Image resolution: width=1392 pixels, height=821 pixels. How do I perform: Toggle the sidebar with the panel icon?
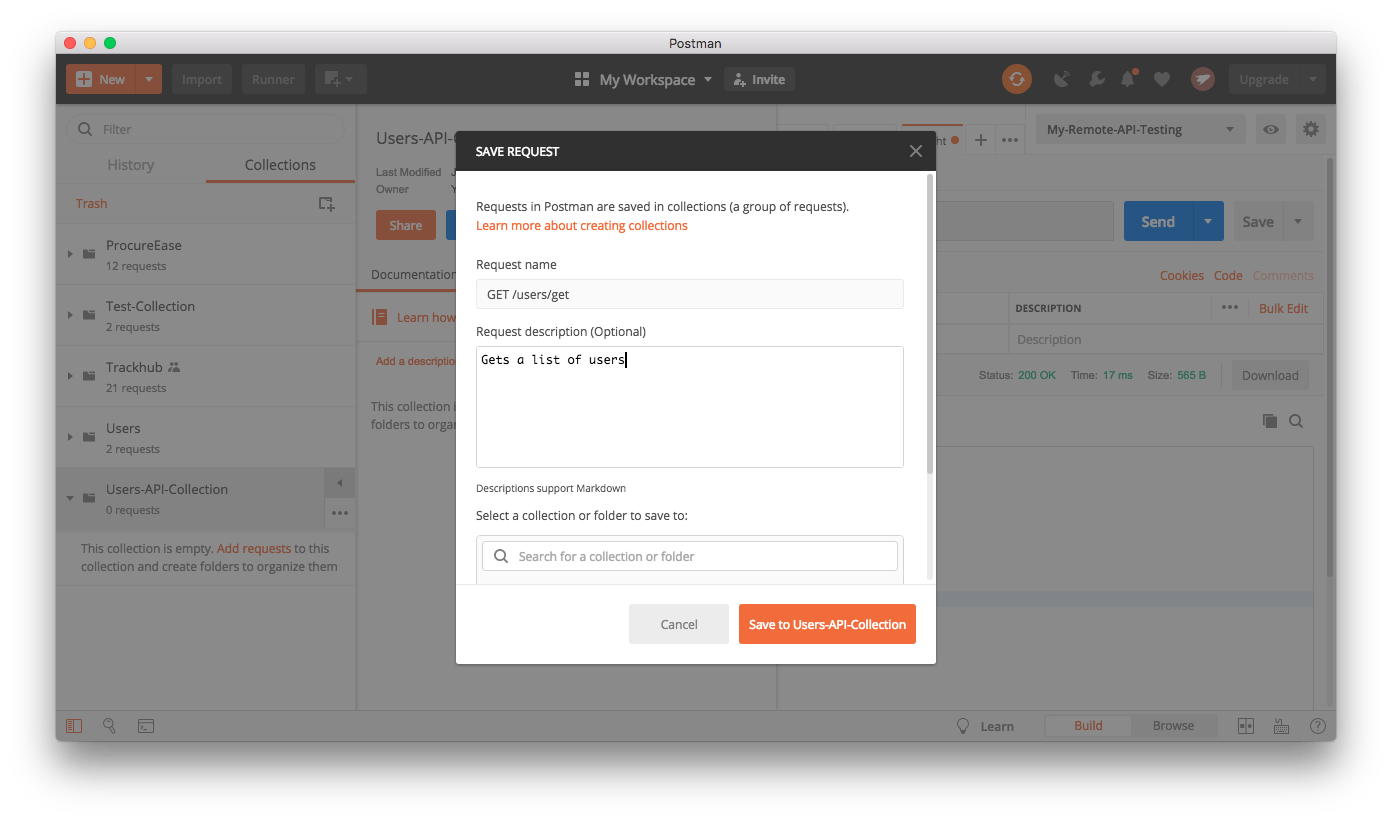pos(74,726)
